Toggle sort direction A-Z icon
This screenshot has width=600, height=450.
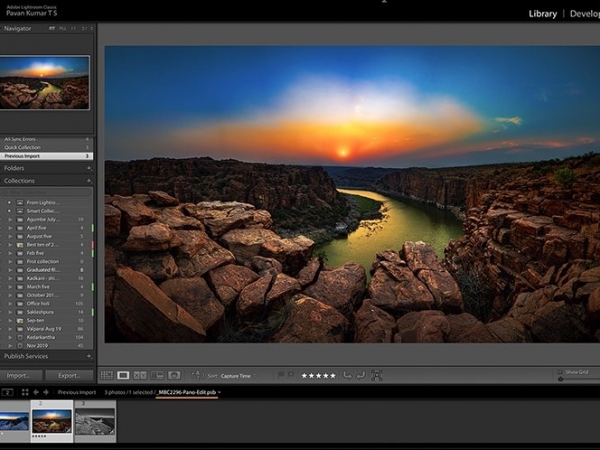click(x=197, y=375)
